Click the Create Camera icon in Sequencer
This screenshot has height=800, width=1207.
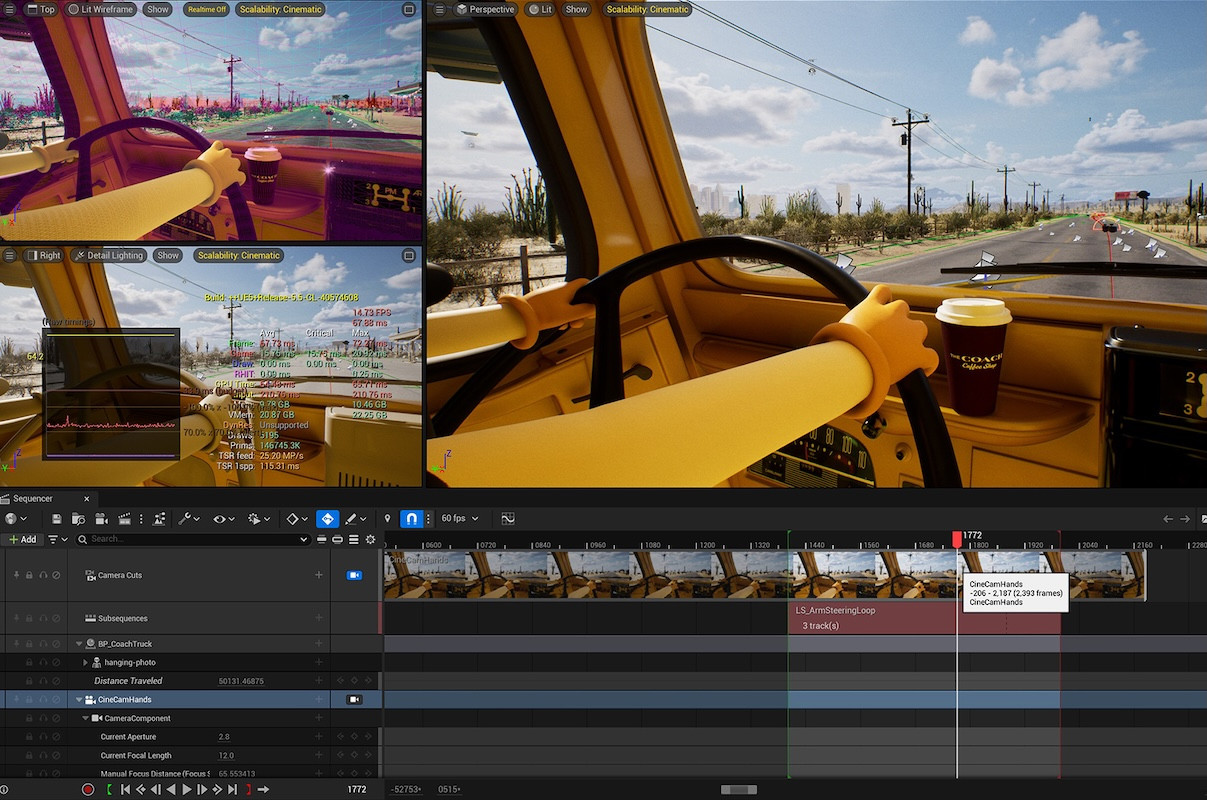click(x=102, y=519)
